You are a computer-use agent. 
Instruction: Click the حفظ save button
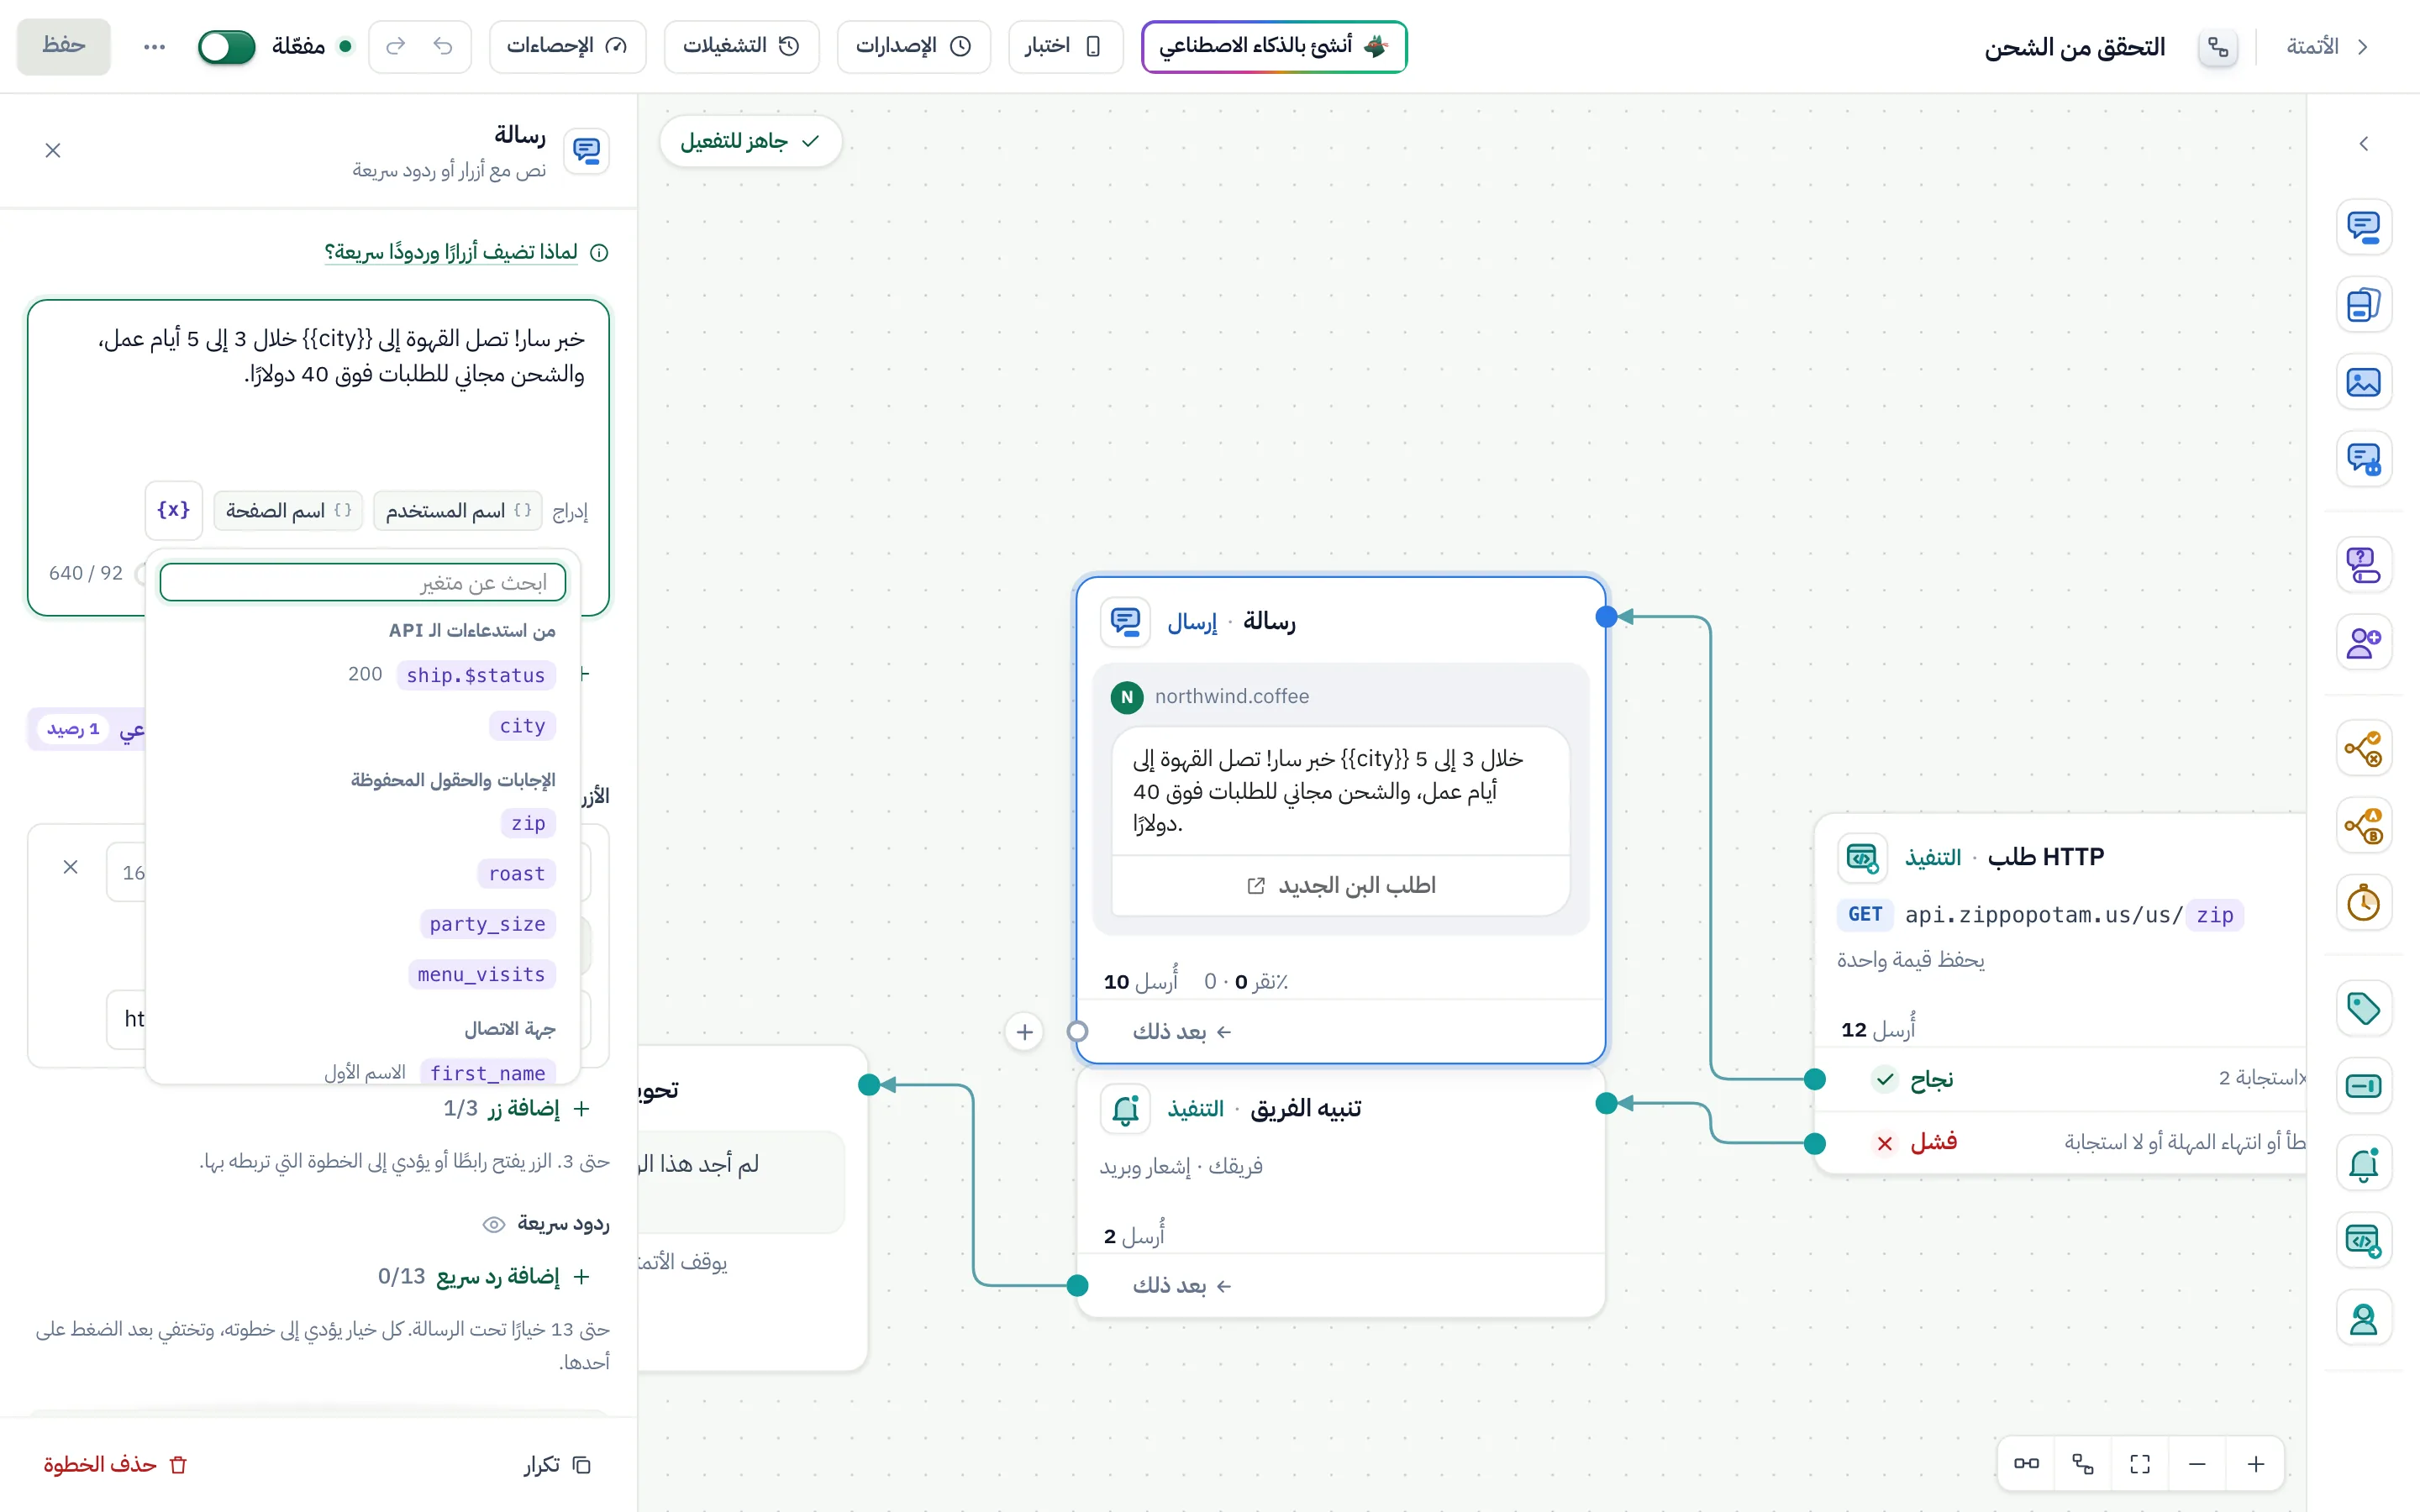[63, 46]
